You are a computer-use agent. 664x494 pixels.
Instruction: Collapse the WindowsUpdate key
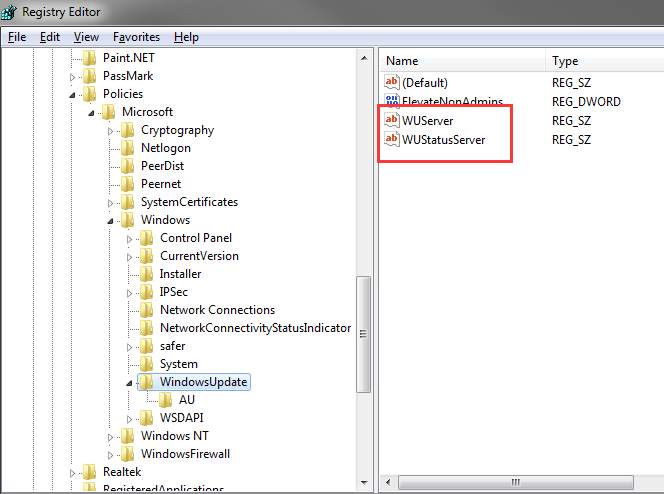tap(129, 382)
